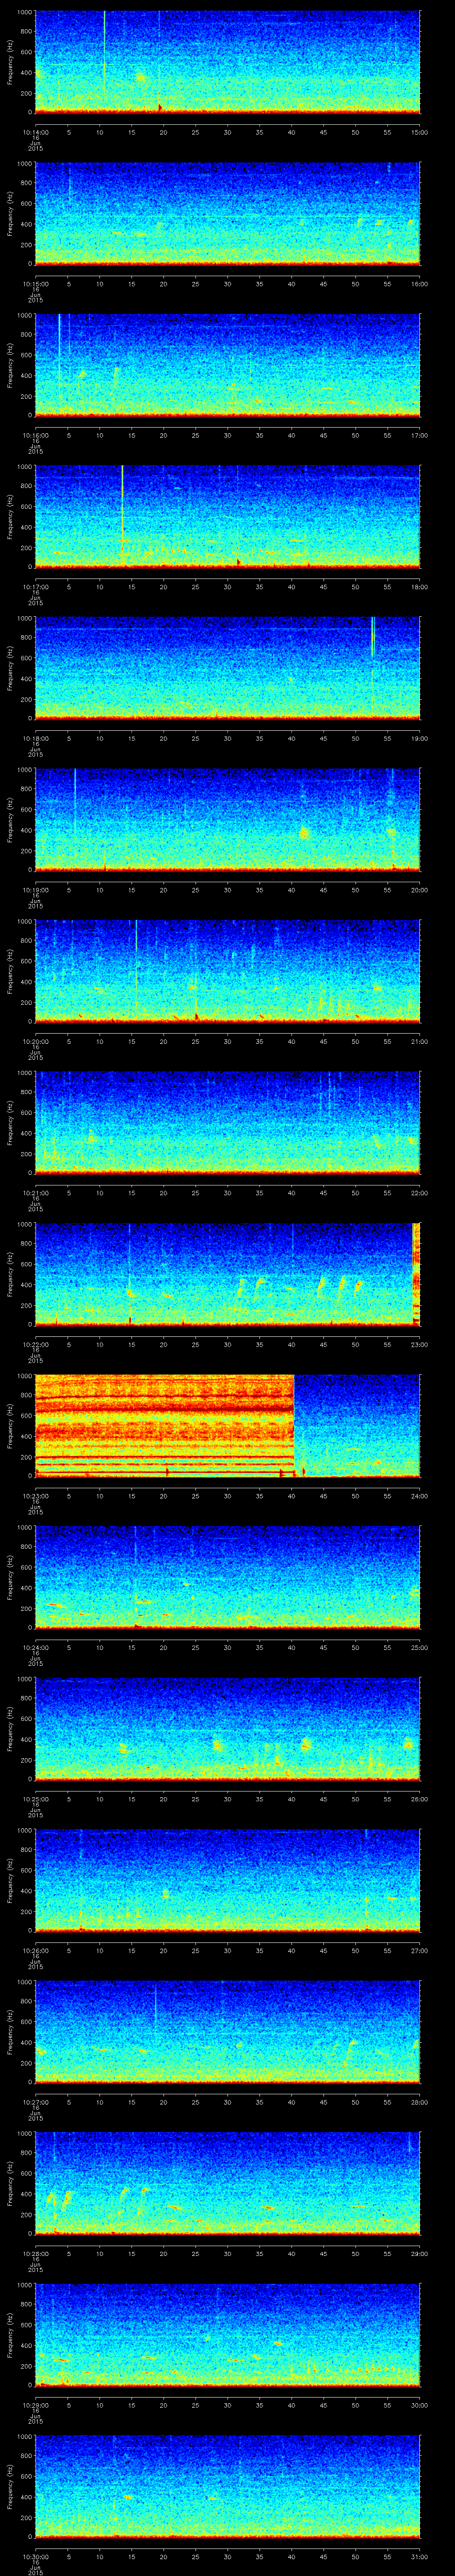
Task: Click the 10:27:00 start time label
Action: point(35,2102)
